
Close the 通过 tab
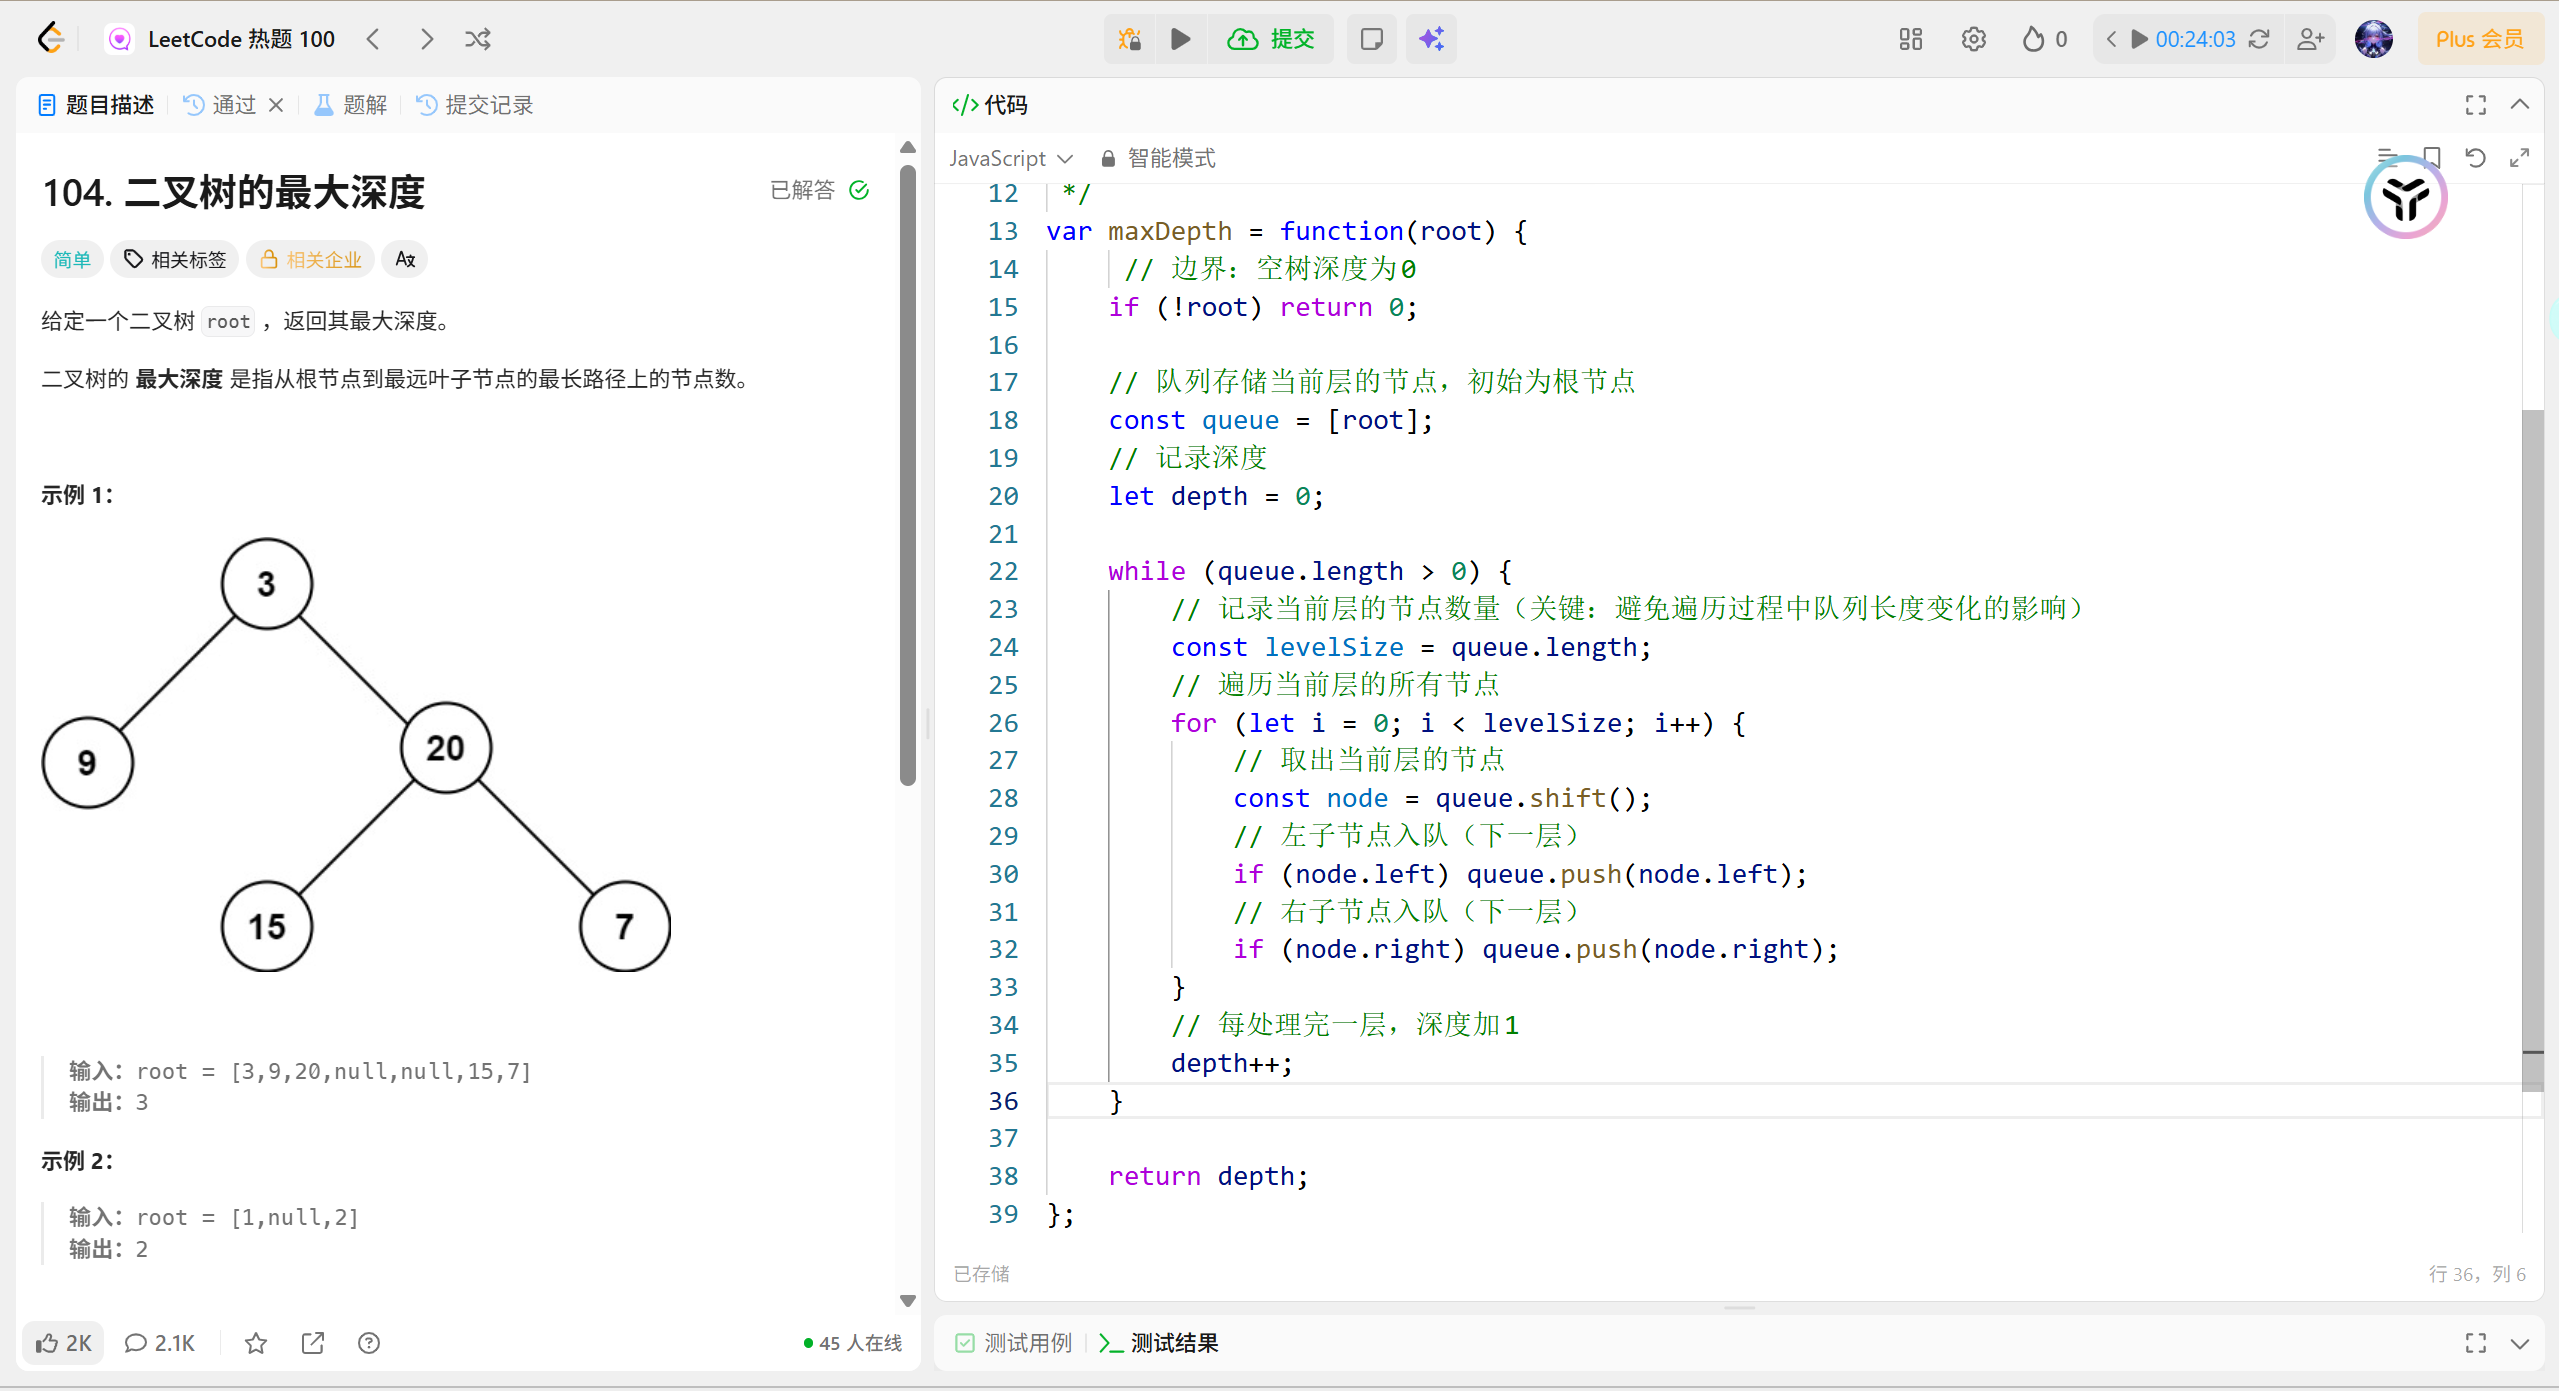(x=276, y=105)
